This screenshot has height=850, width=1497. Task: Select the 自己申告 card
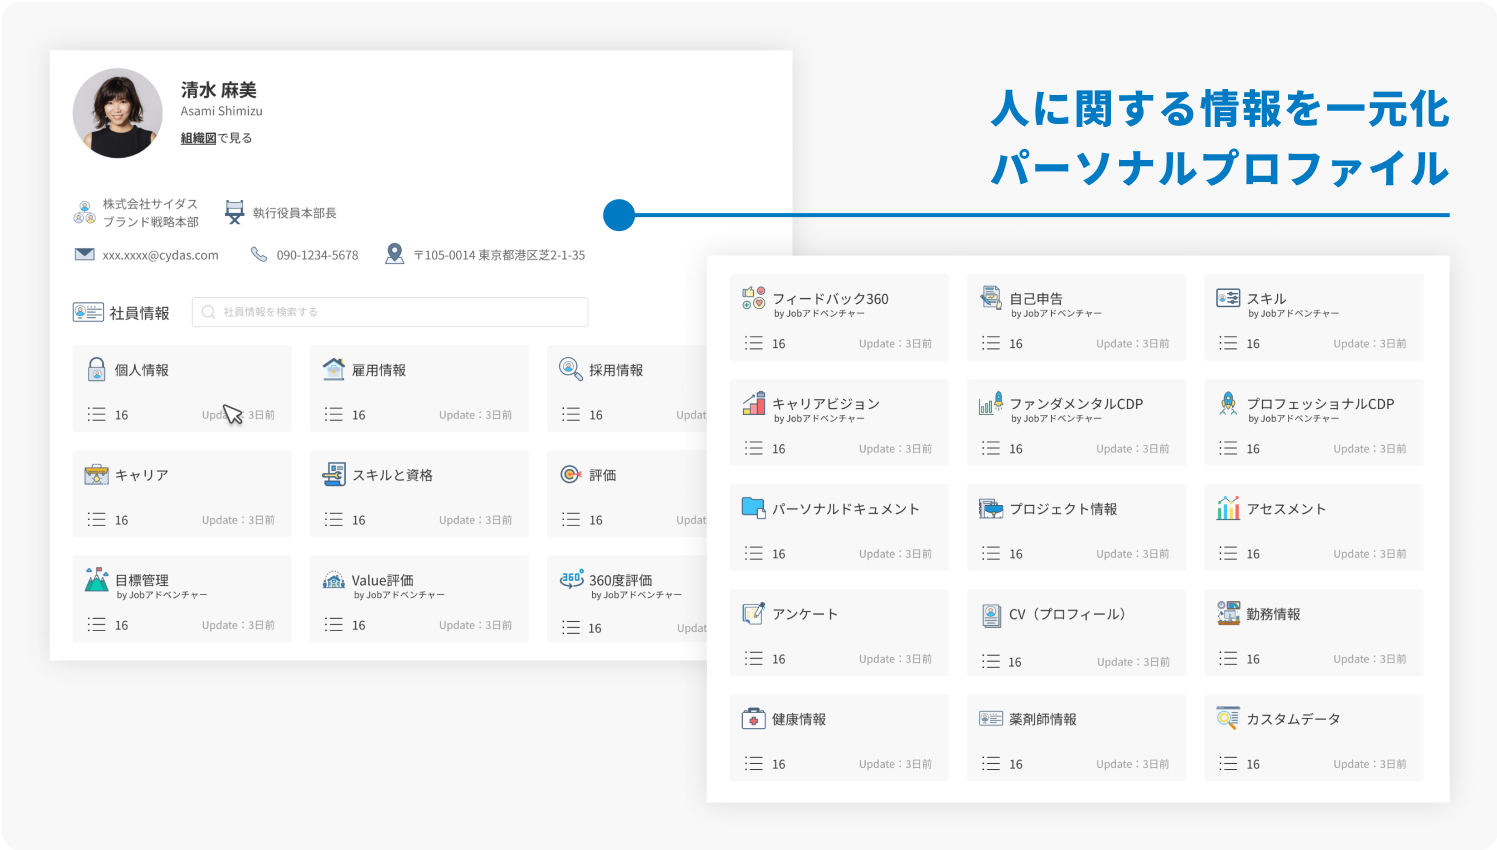point(1076,316)
